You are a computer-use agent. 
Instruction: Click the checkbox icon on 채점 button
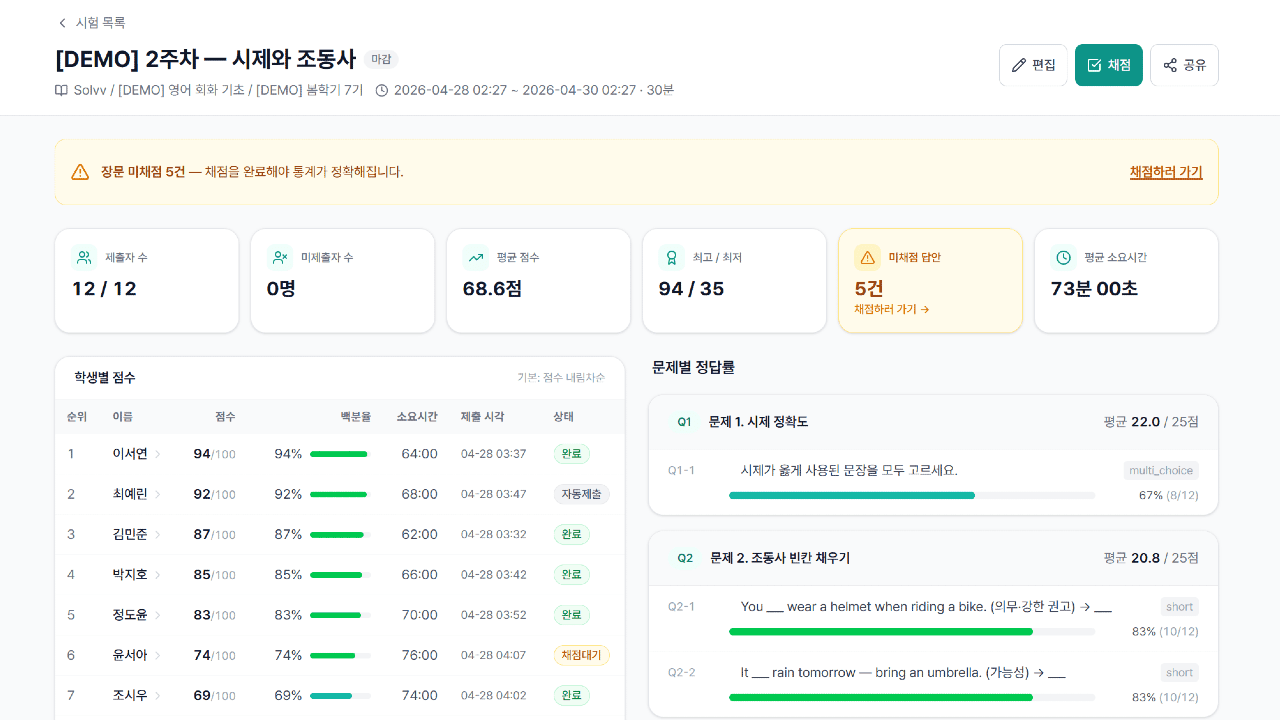[1094, 65]
